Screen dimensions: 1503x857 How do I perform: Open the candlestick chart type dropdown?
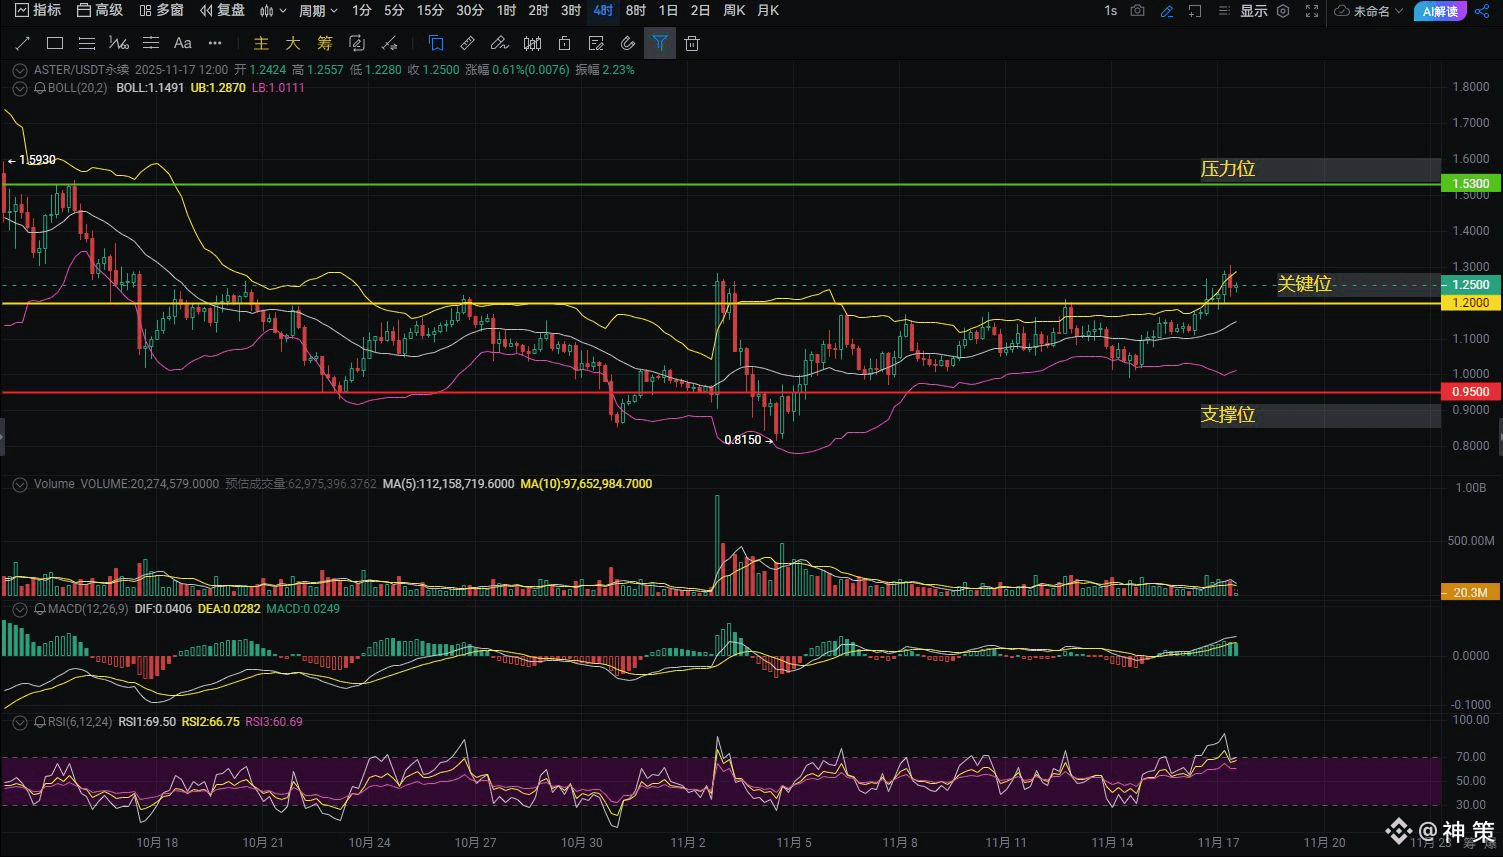(272, 11)
